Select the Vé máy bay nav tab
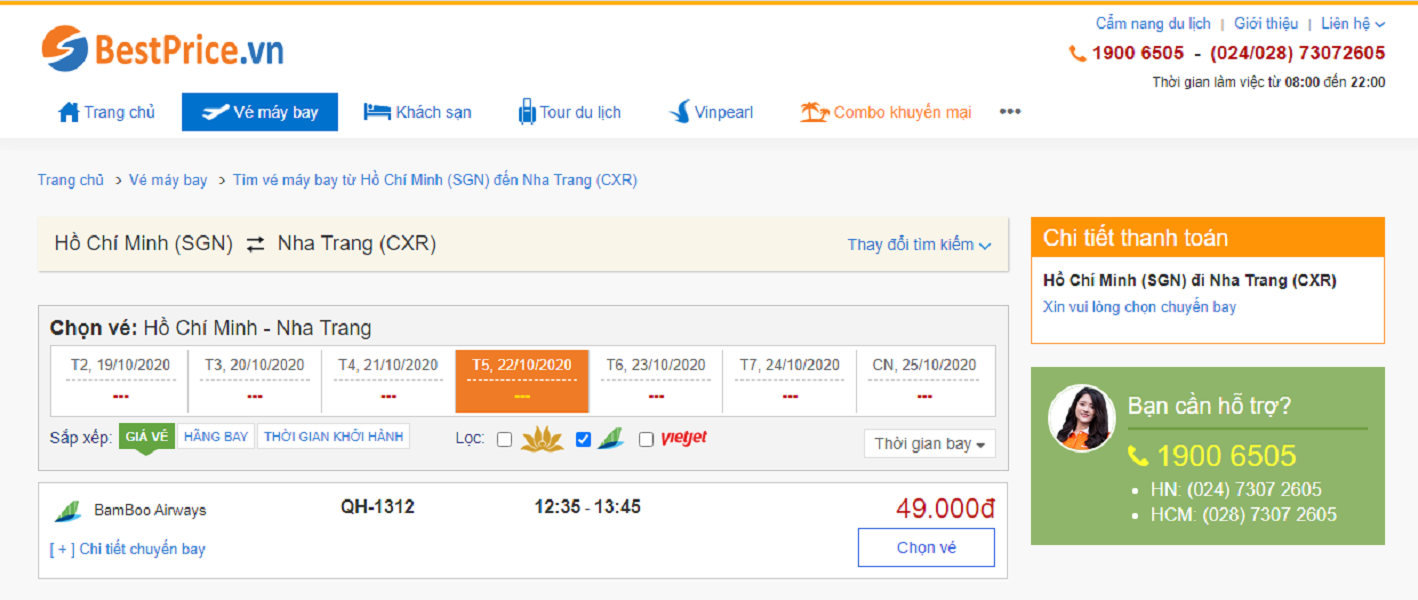1418x600 pixels. pos(260,112)
